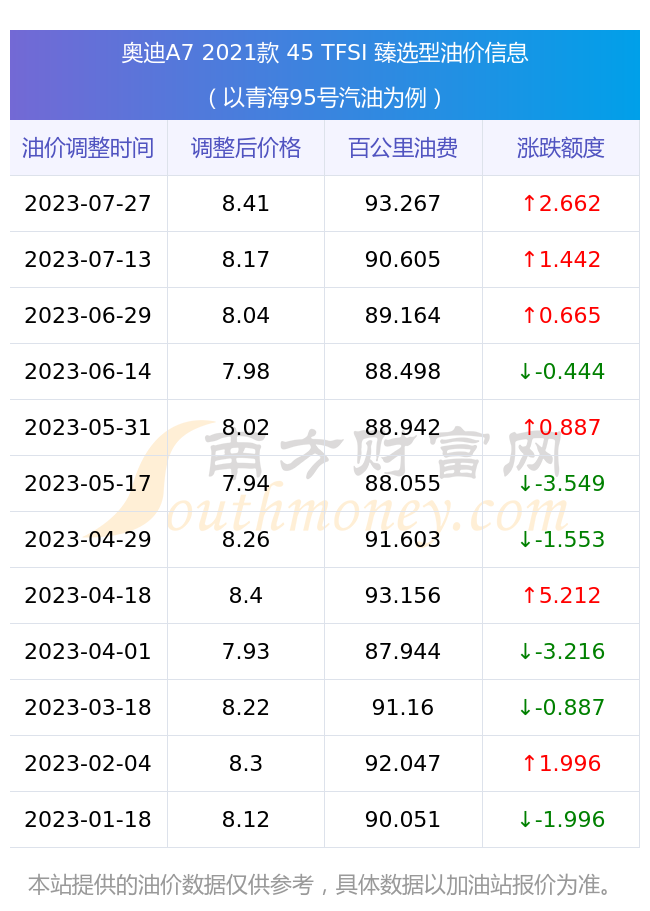Select fuel cost cell 92.047
The image size is (650, 911).
click(x=403, y=763)
